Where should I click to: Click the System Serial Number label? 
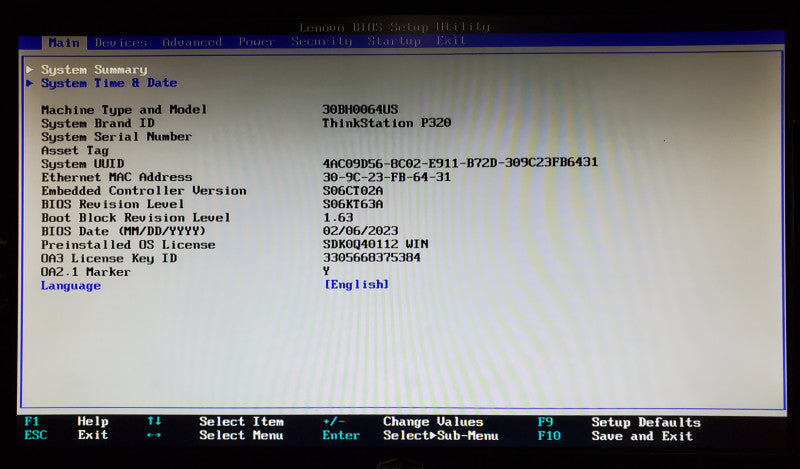click(x=116, y=137)
